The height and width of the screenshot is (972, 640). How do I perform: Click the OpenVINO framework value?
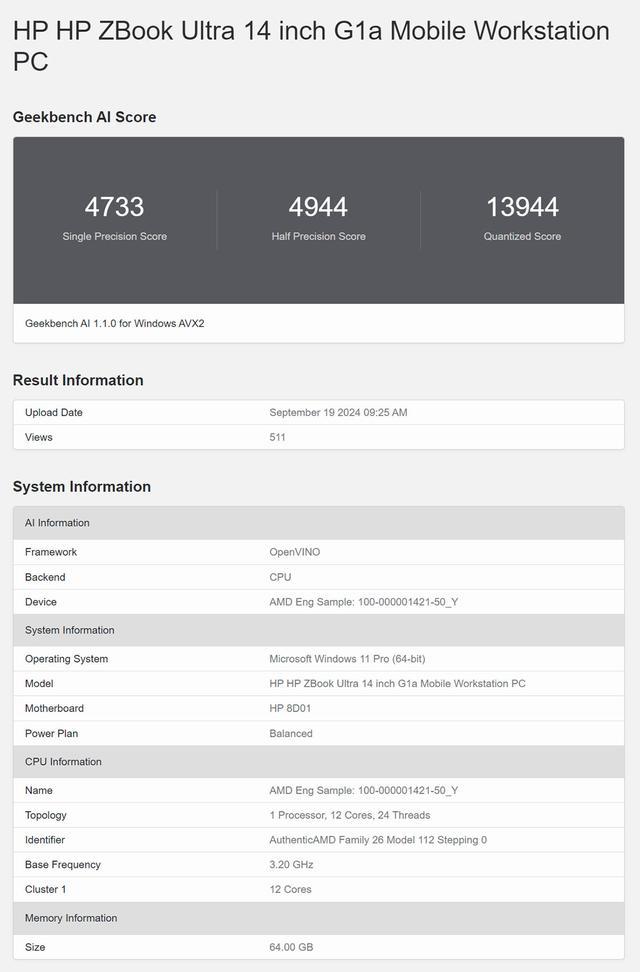(295, 552)
